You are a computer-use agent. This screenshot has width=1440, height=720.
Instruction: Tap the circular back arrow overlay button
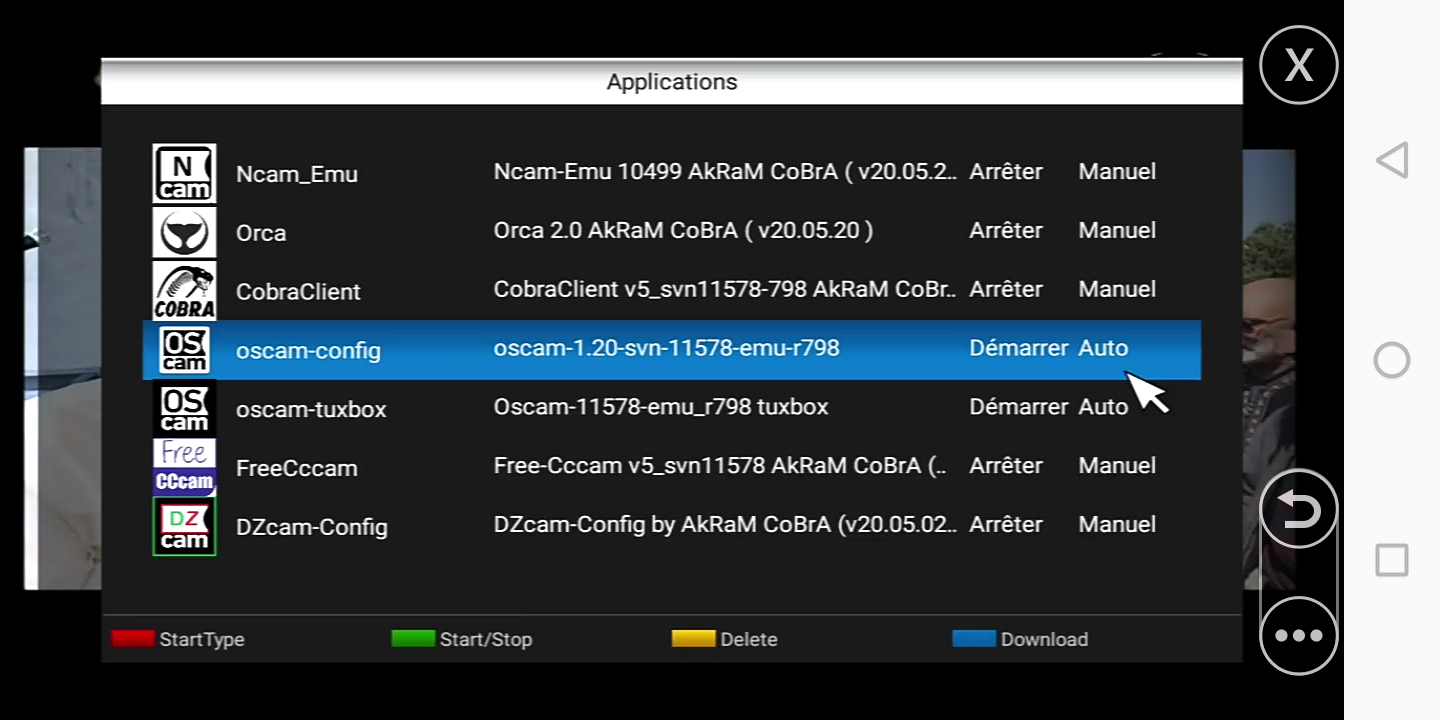(x=1298, y=510)
